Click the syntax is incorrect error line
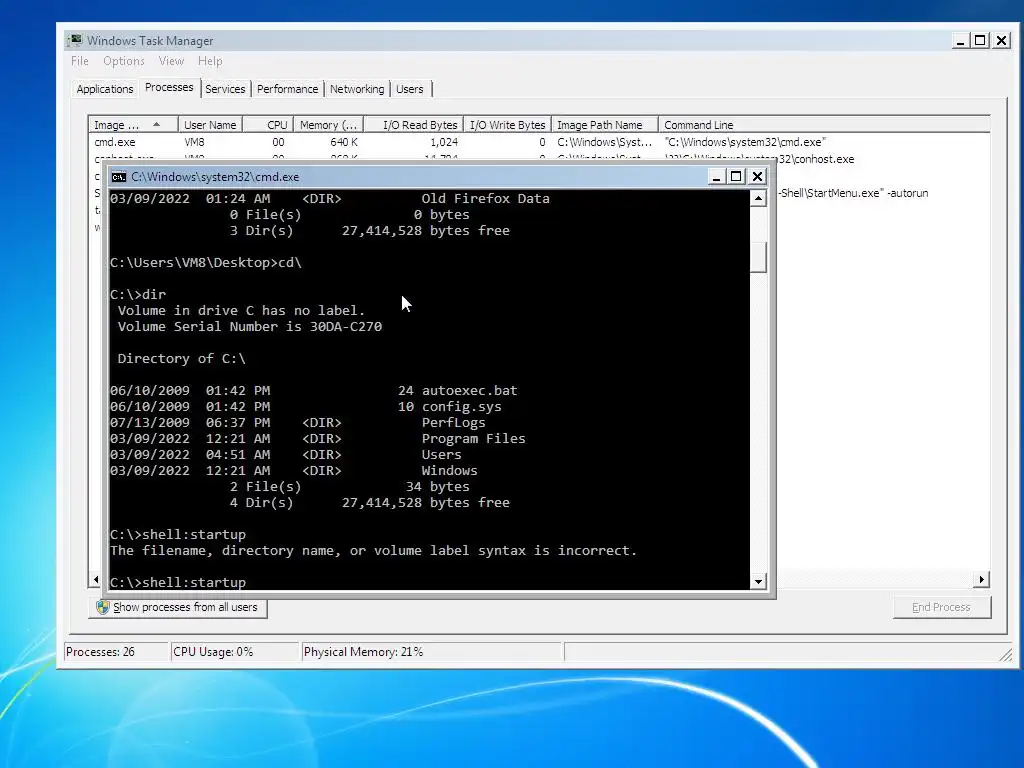Viewport: 1024px width, 768px height. click(374, 551)
